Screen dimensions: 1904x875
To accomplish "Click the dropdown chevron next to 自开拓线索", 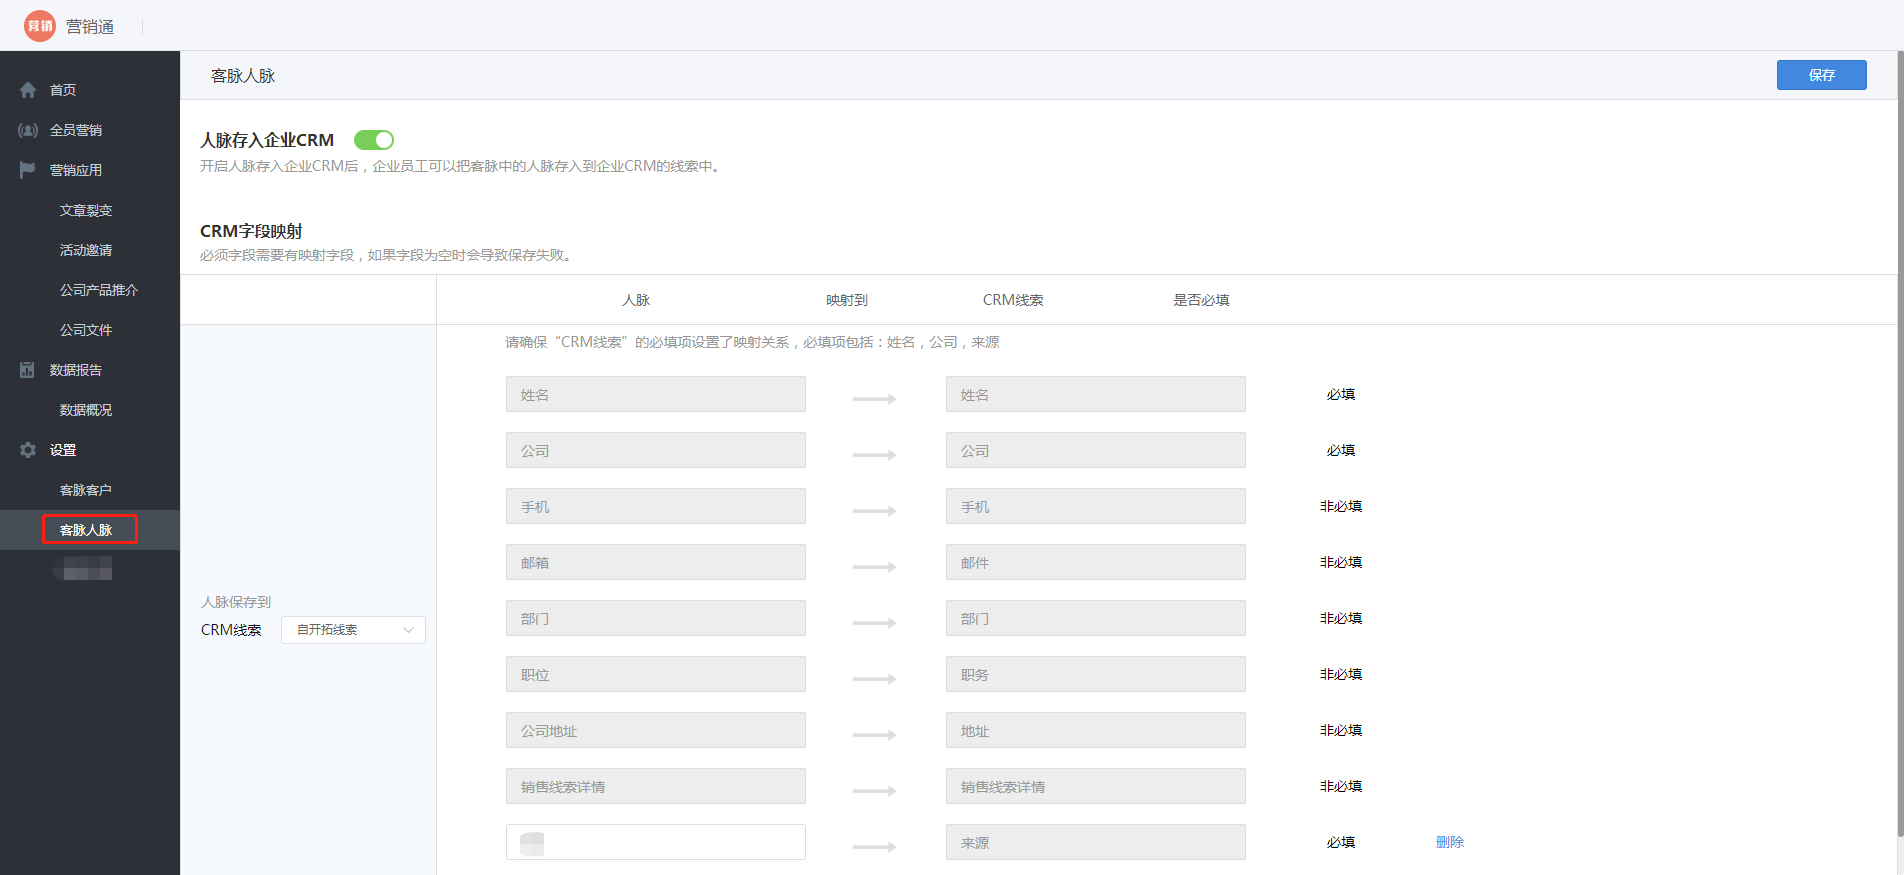I will [x=408, y=630].
